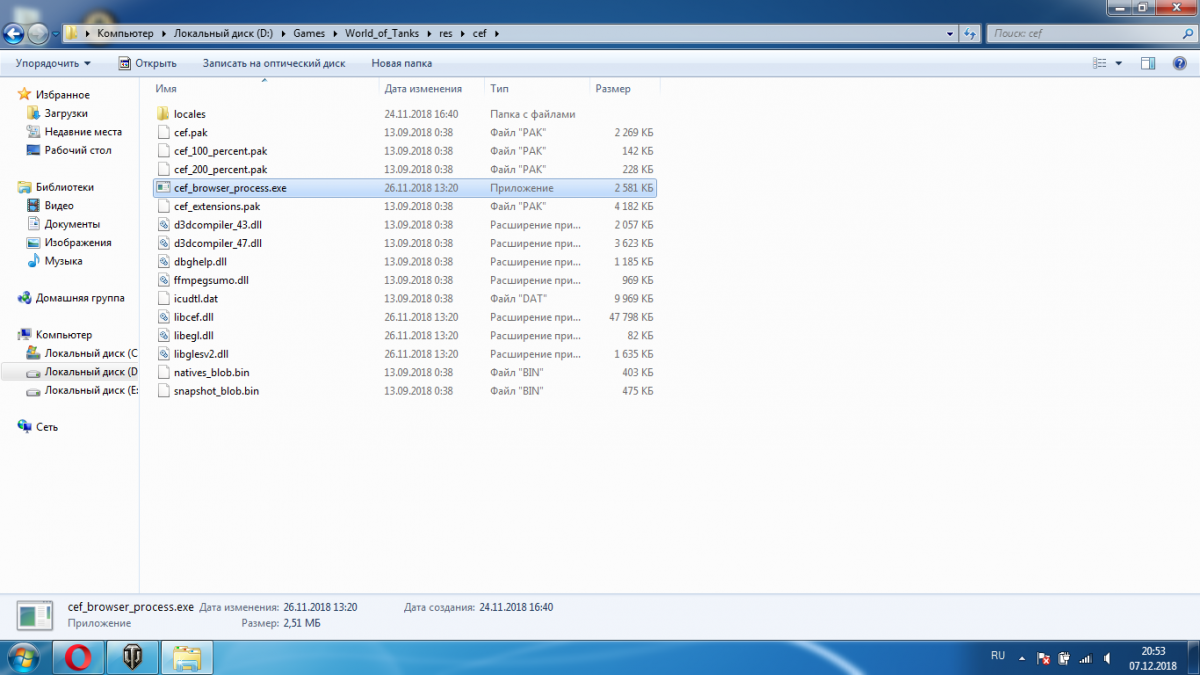Show hidden tray icons arrow

1022,658
